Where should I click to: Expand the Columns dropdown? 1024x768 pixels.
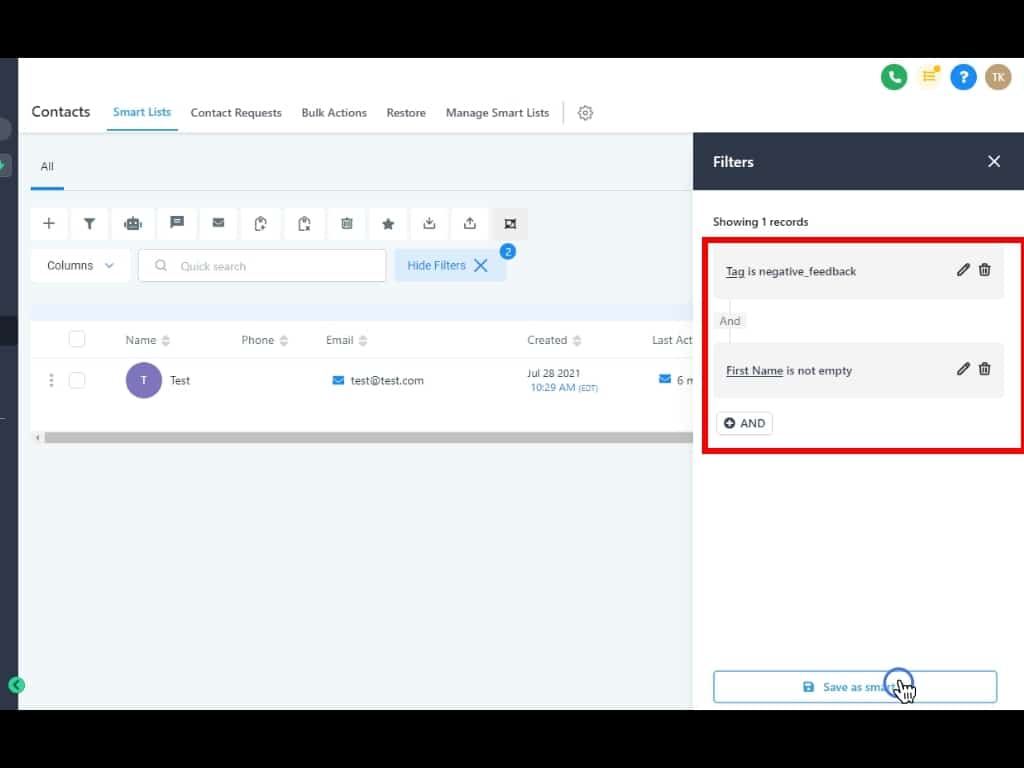pos(80,266)
